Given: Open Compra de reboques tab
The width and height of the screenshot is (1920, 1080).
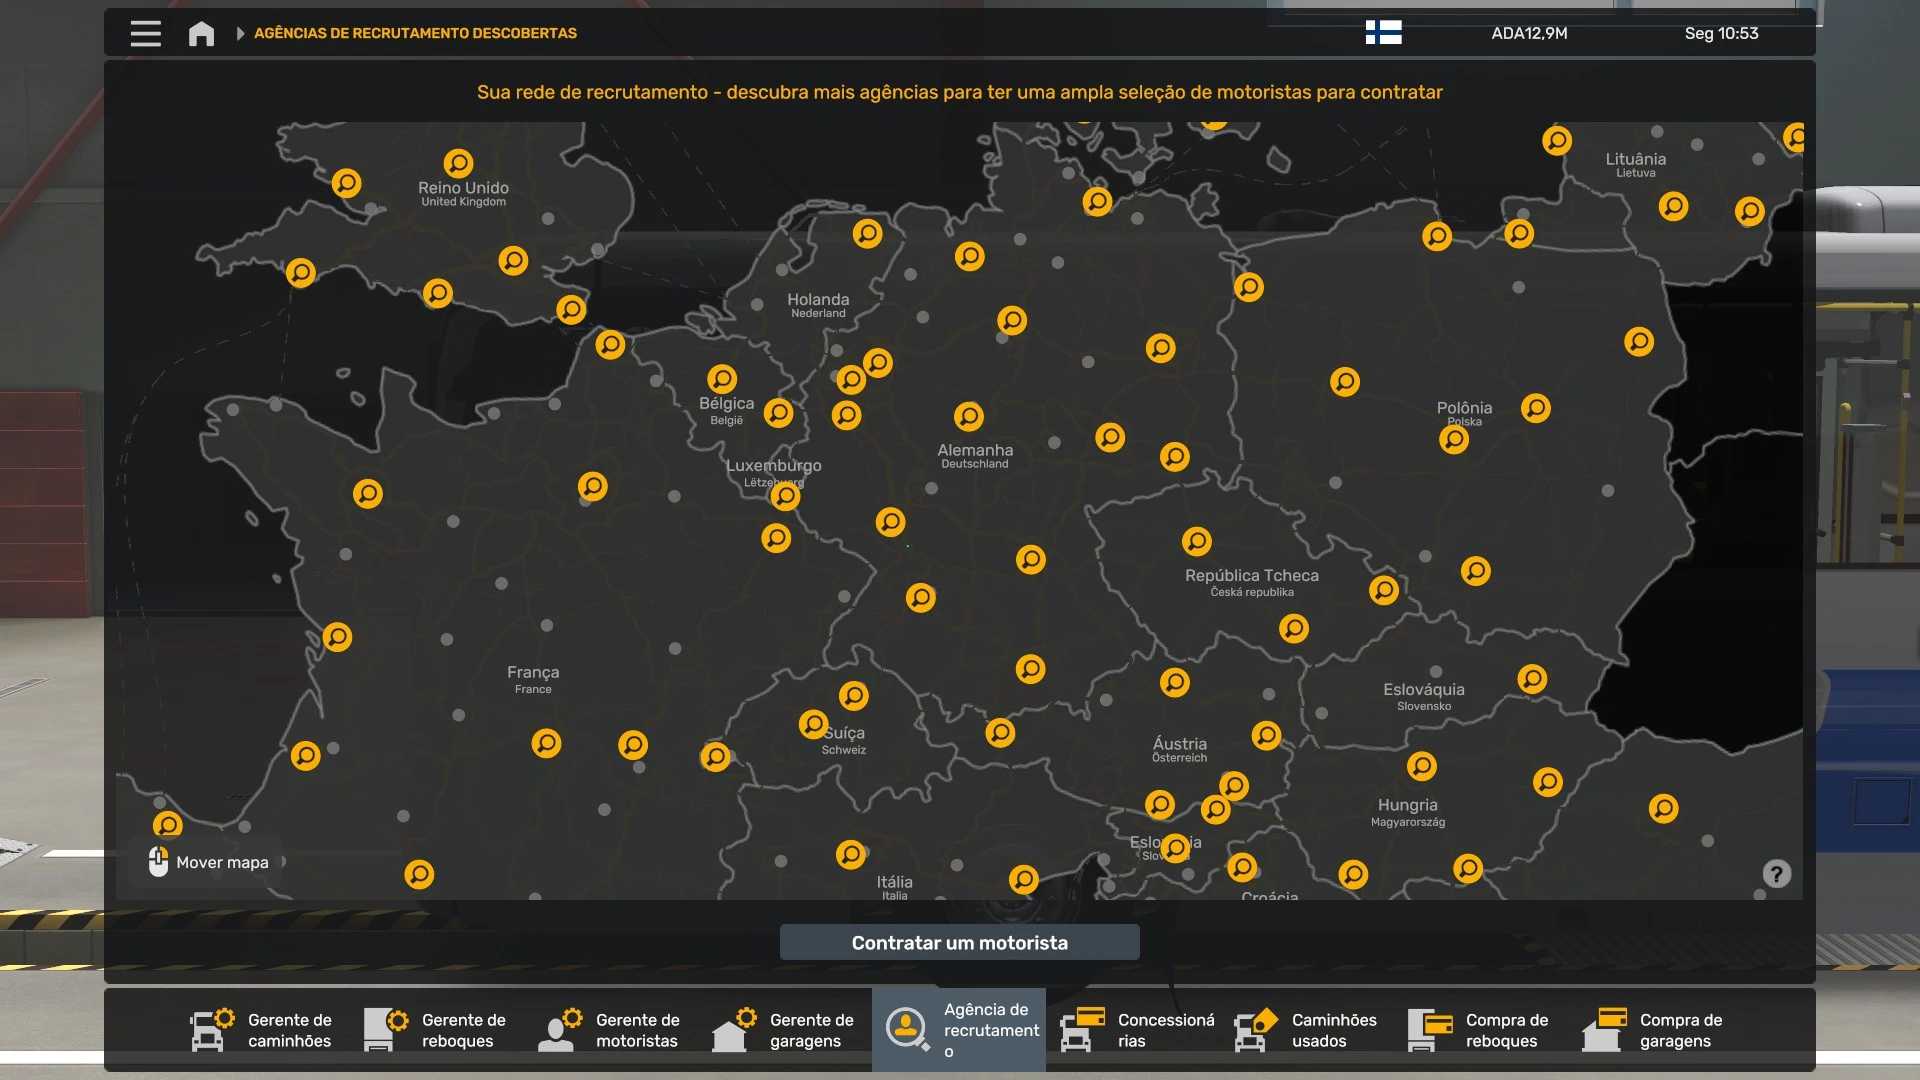Looking at the screenshot, I should coord(1481,1030).
